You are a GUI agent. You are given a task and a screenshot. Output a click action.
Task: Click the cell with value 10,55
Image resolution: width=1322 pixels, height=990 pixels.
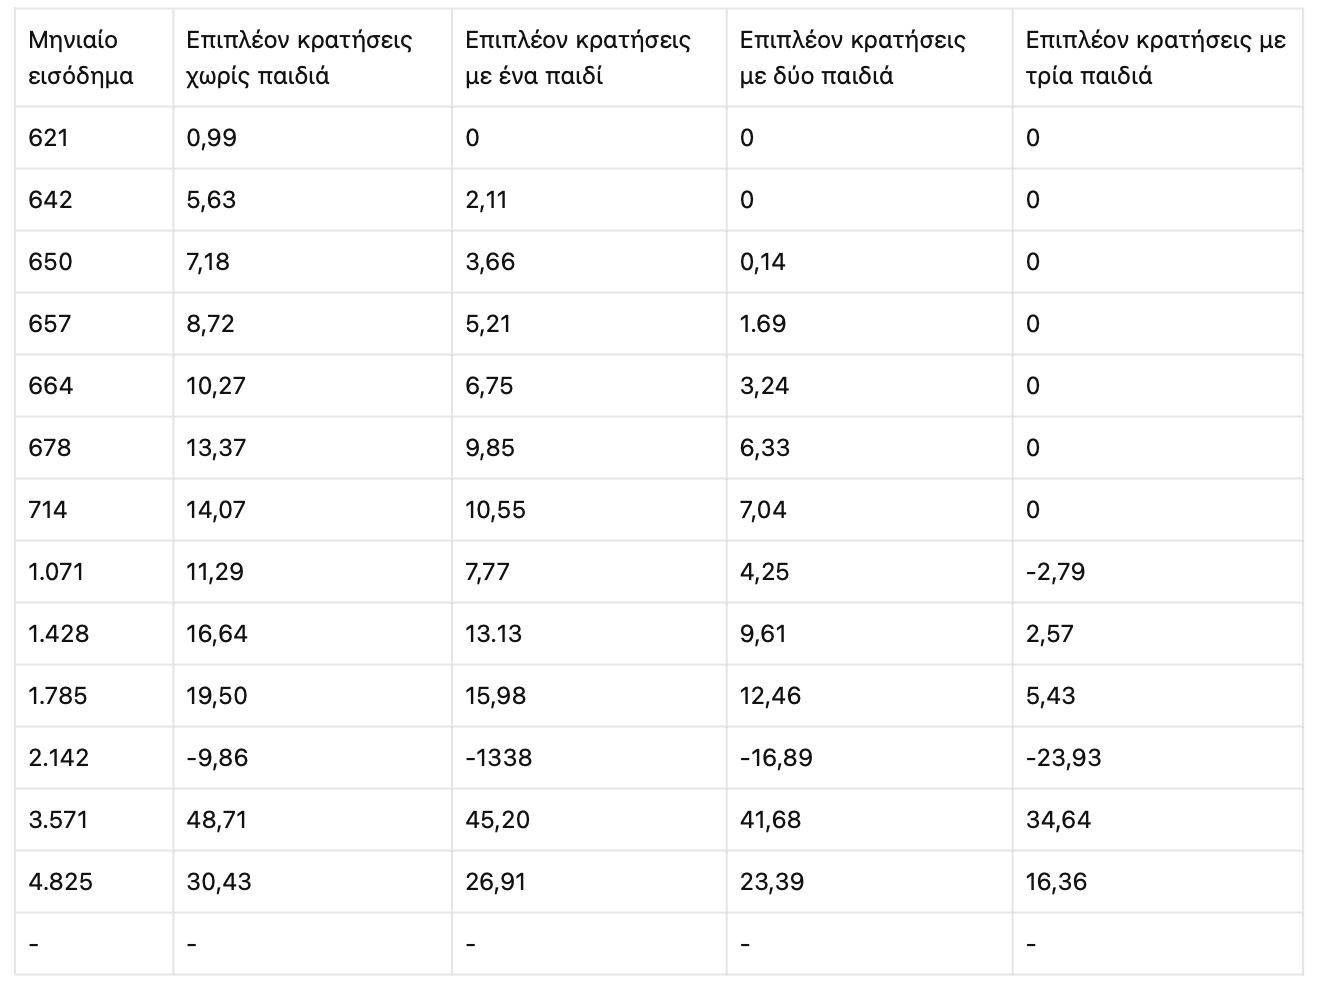coord(589,510)
